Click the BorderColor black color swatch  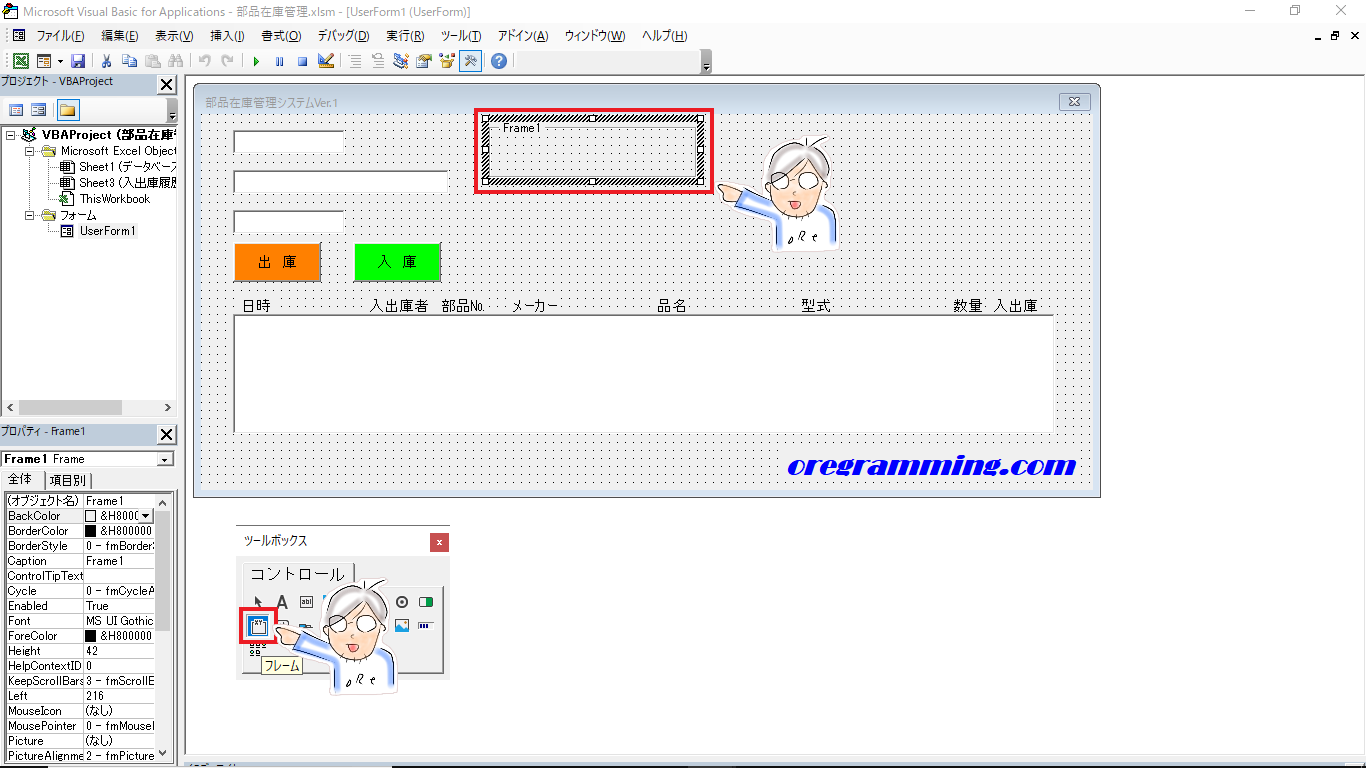90,531
